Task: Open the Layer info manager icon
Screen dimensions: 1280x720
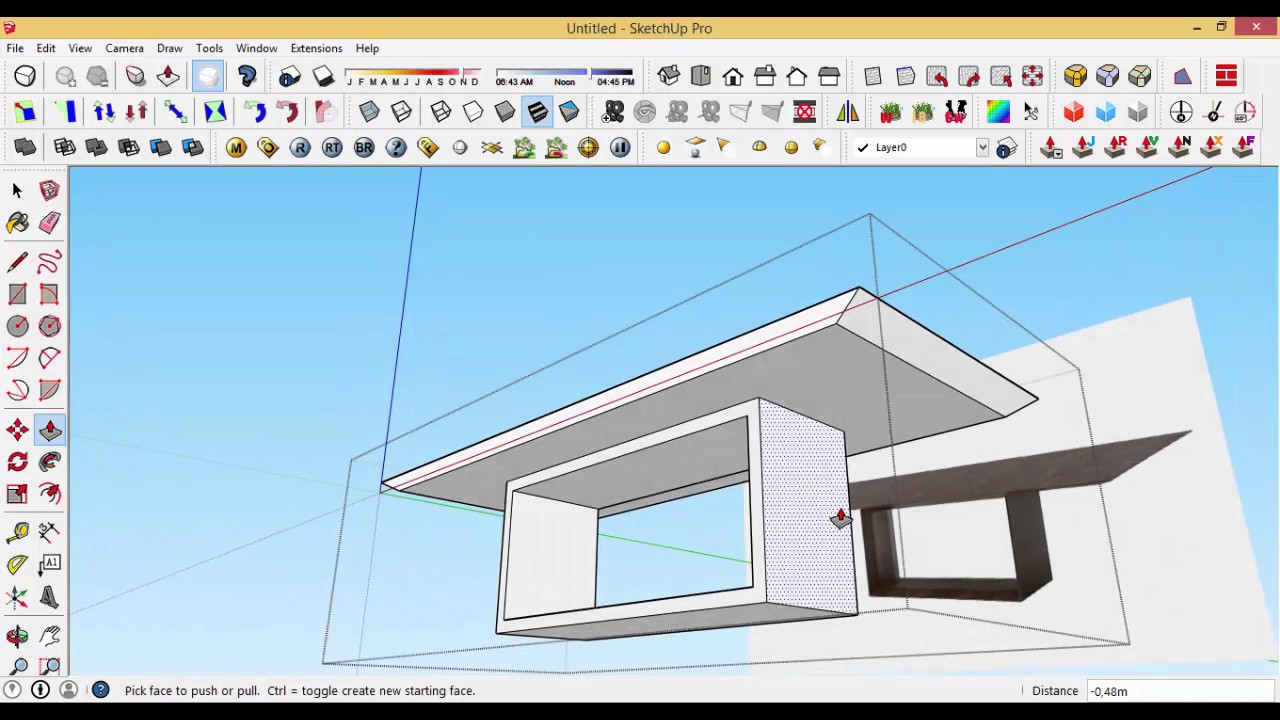Action: pos(1007,148)
